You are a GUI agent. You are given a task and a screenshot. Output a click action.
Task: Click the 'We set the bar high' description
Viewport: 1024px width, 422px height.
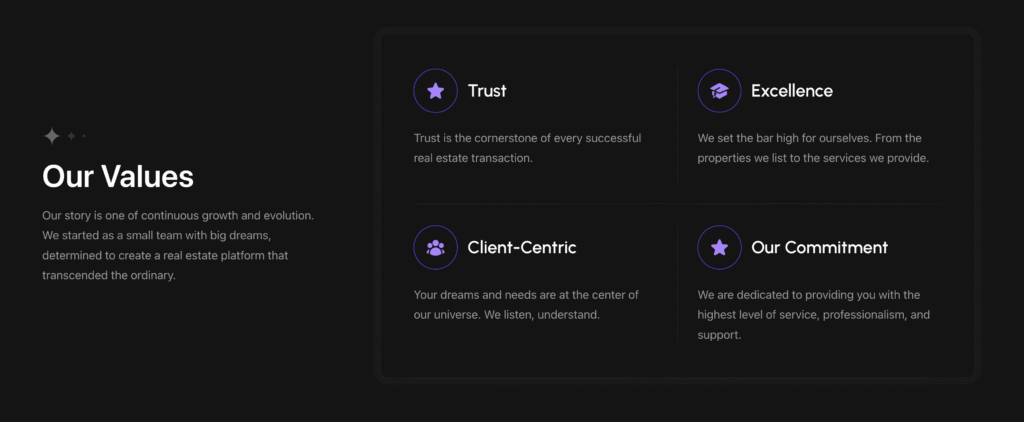coord(813,148)
